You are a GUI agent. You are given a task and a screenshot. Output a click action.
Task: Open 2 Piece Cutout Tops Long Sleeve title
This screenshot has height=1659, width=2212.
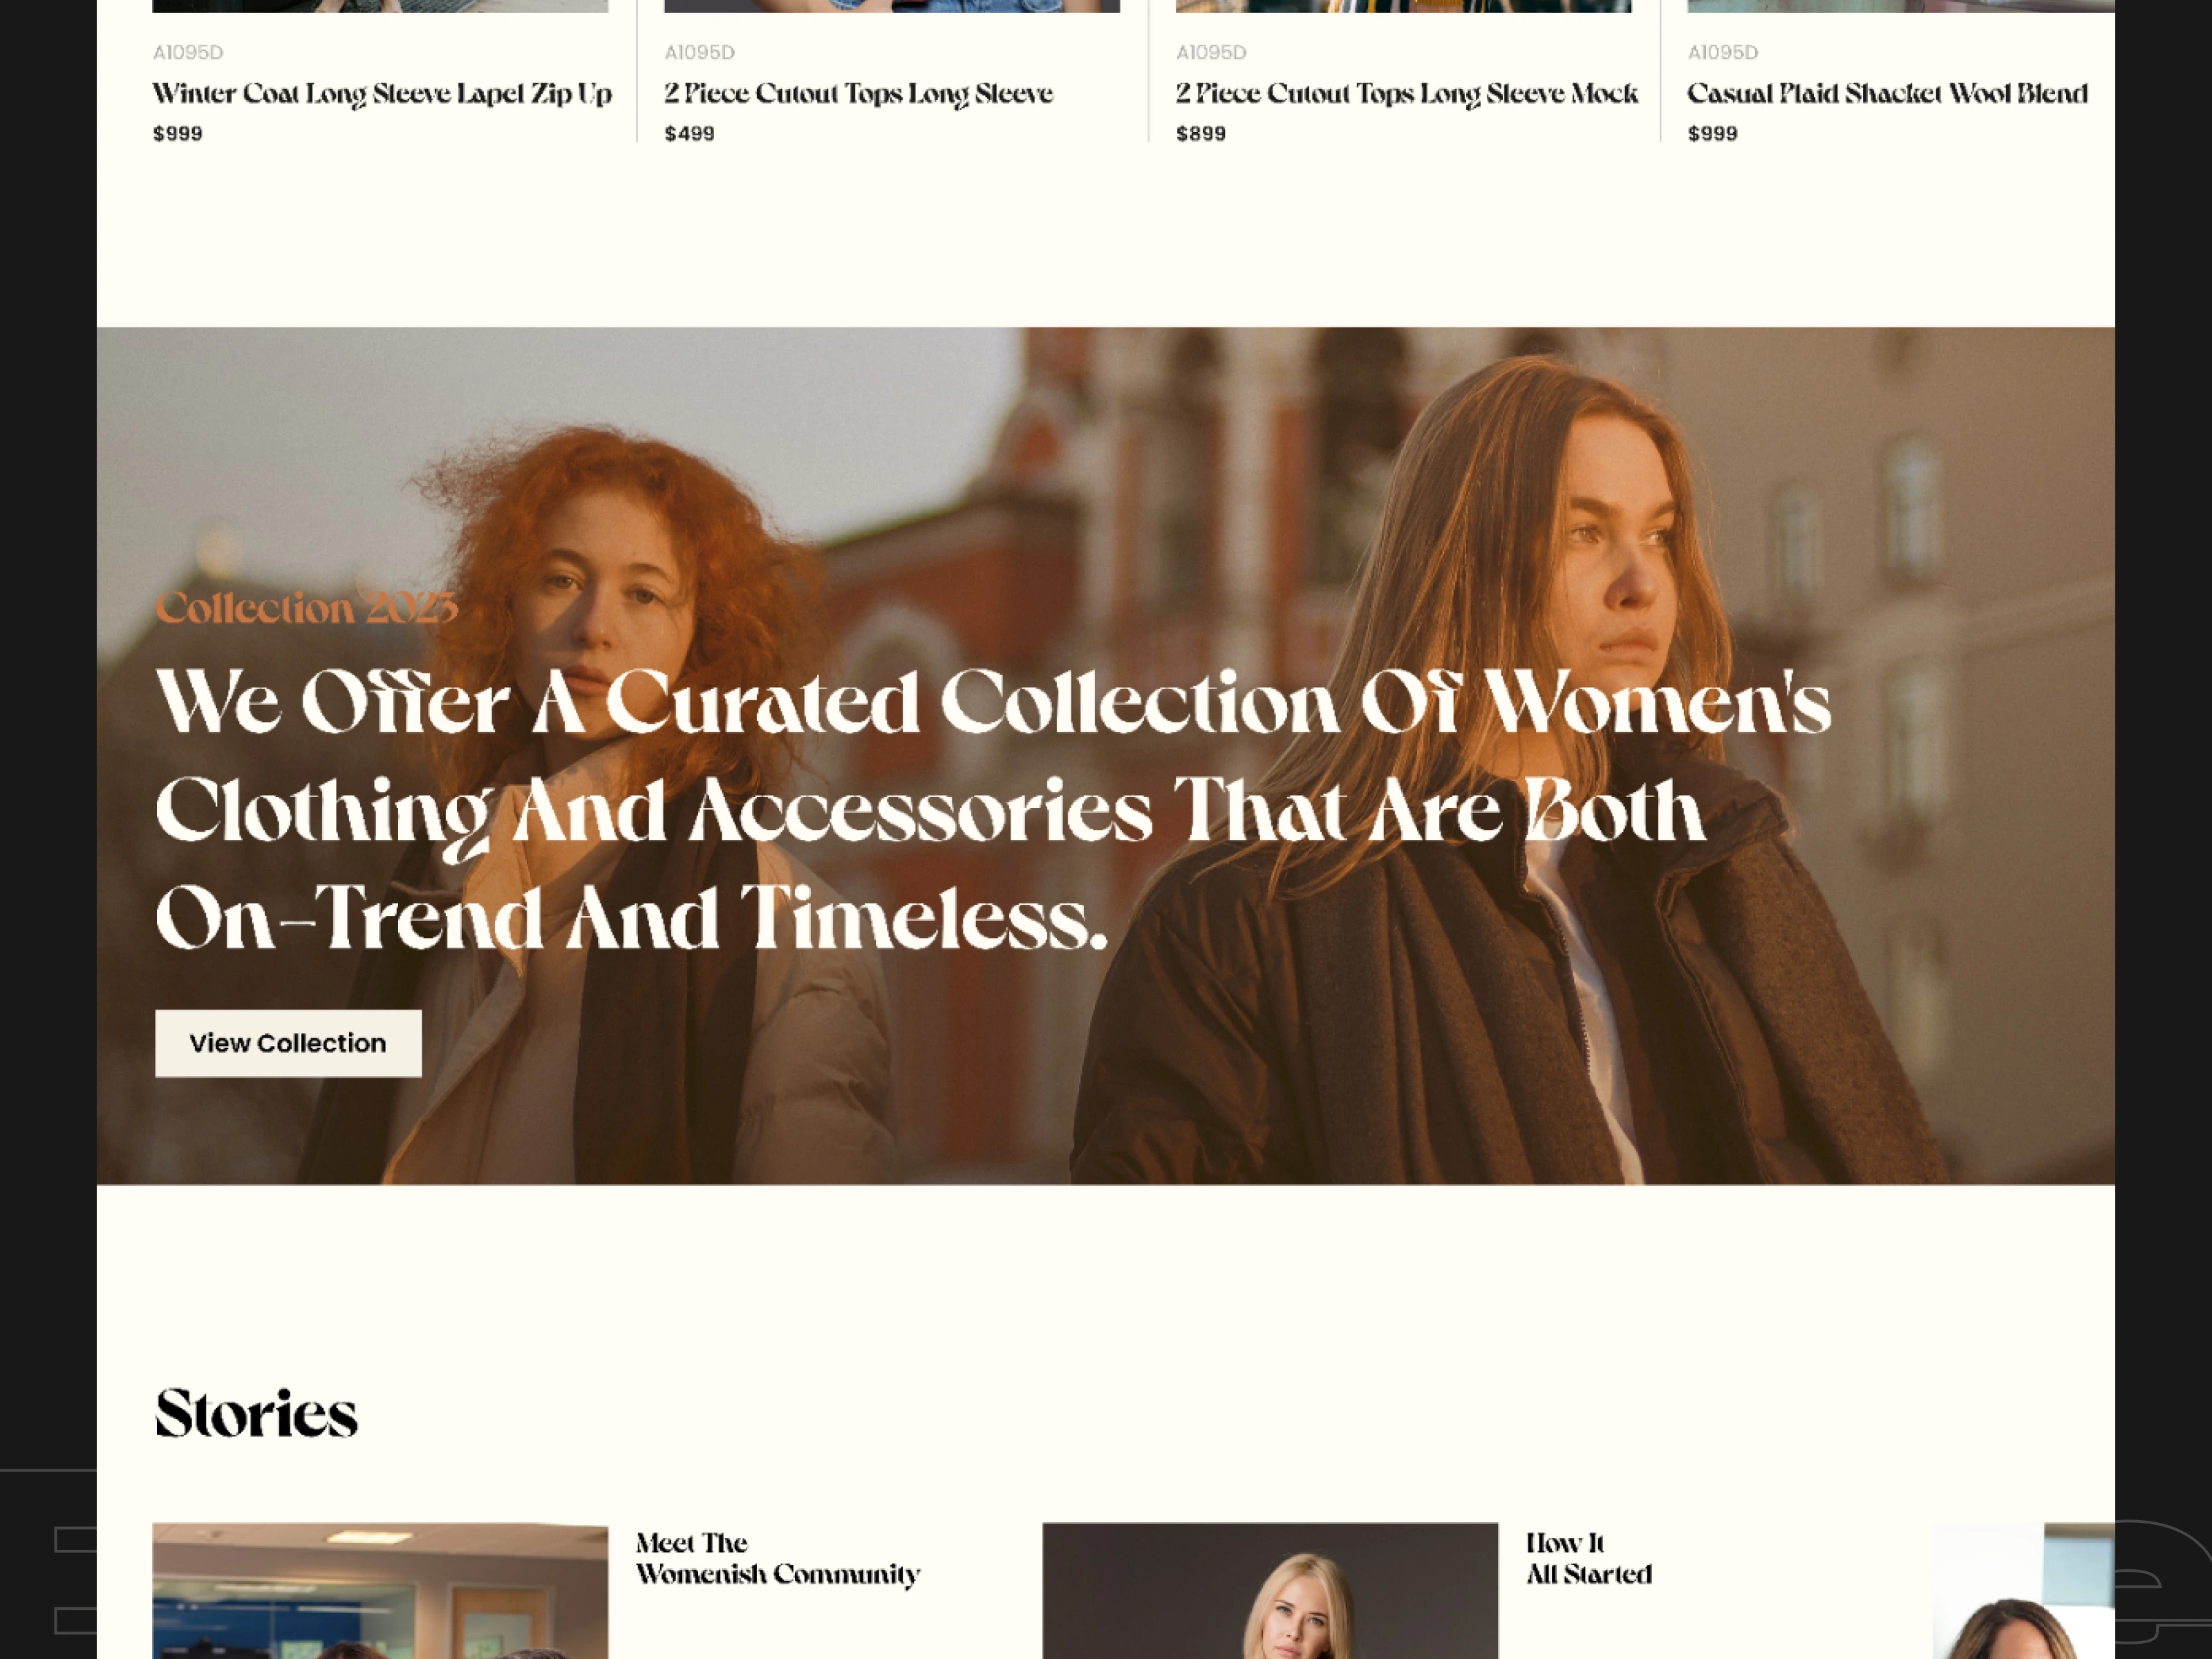858,94
